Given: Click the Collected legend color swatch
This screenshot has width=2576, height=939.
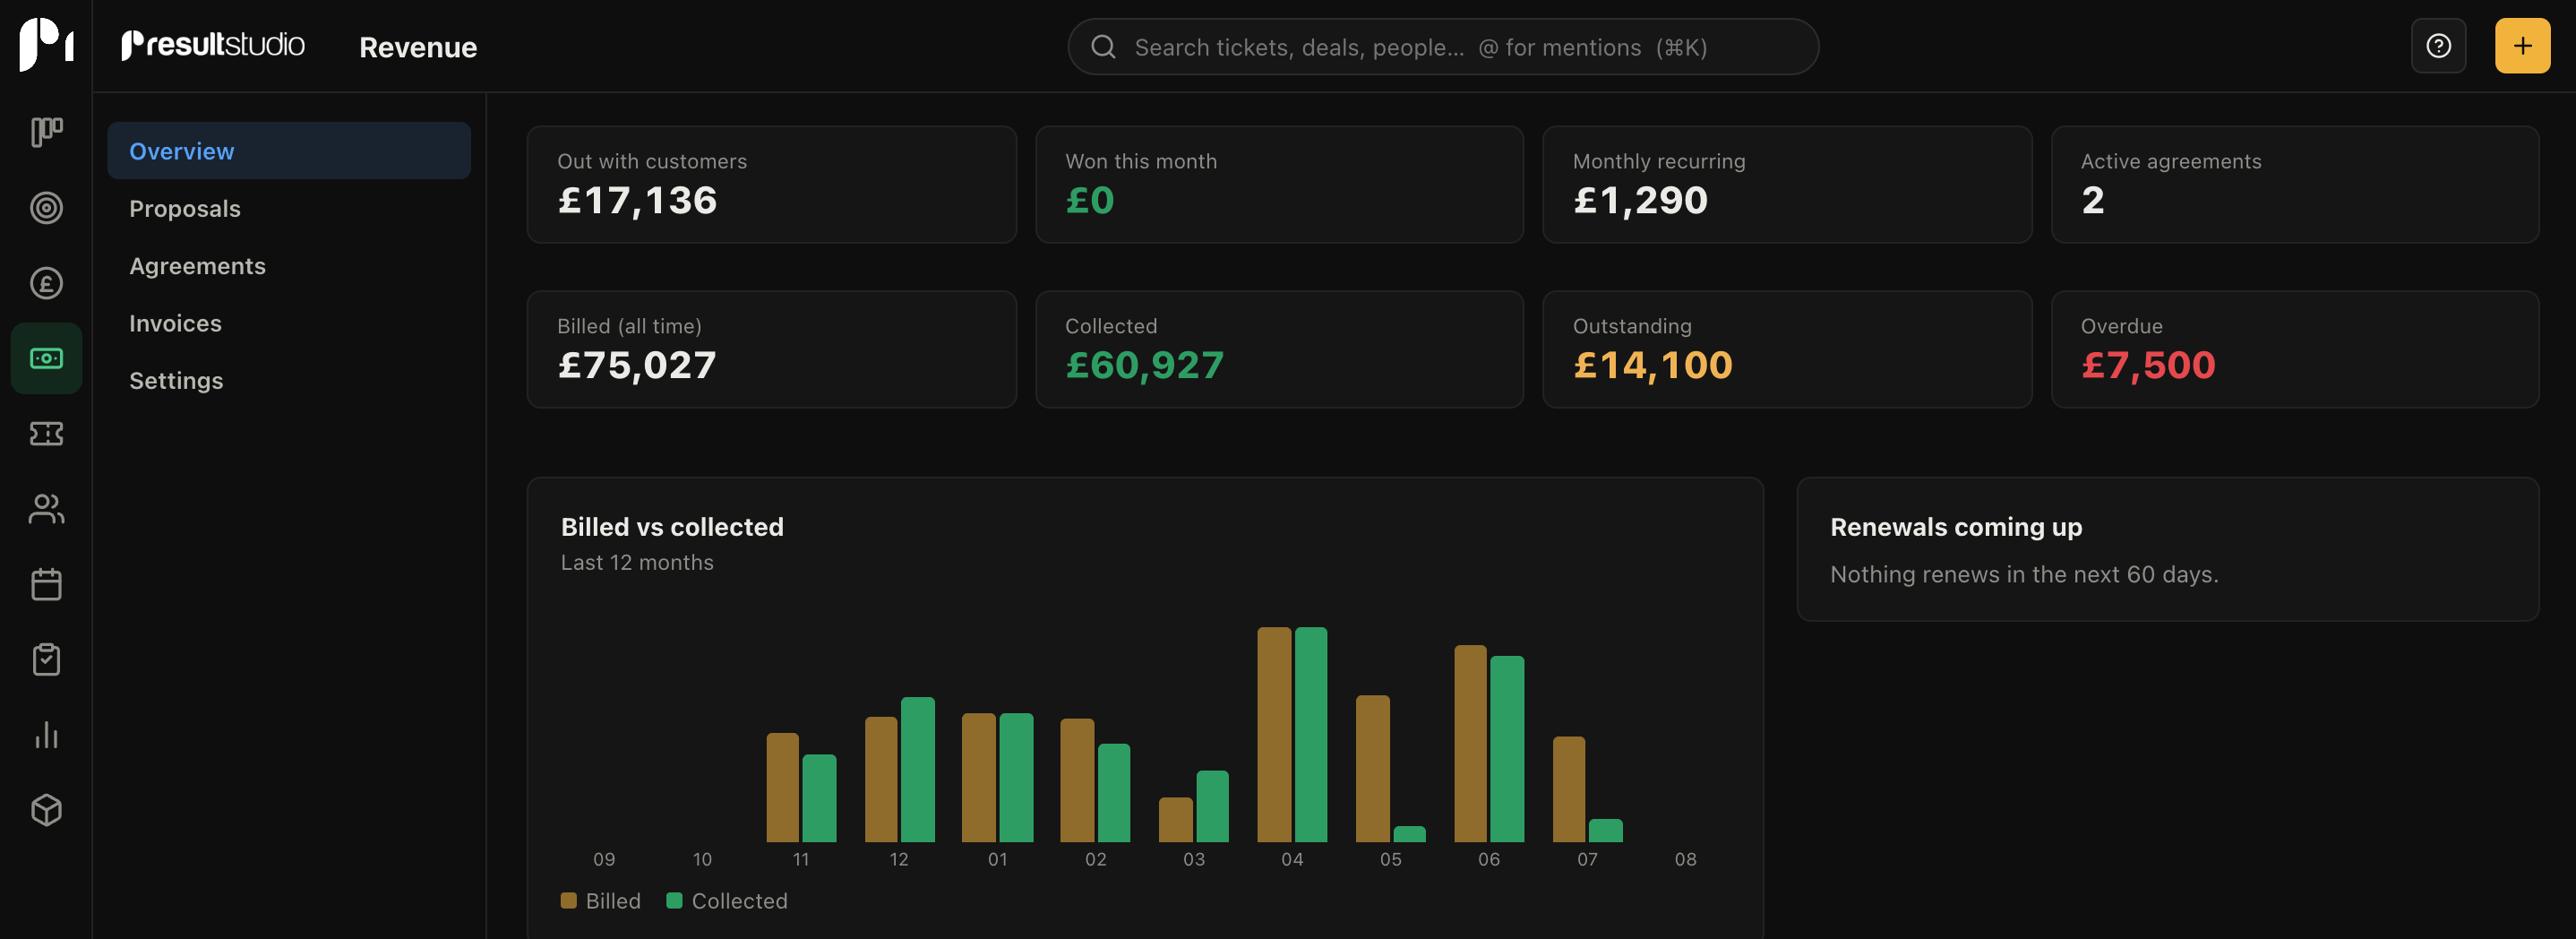Looking at the screenshot, I should point(674,901).
